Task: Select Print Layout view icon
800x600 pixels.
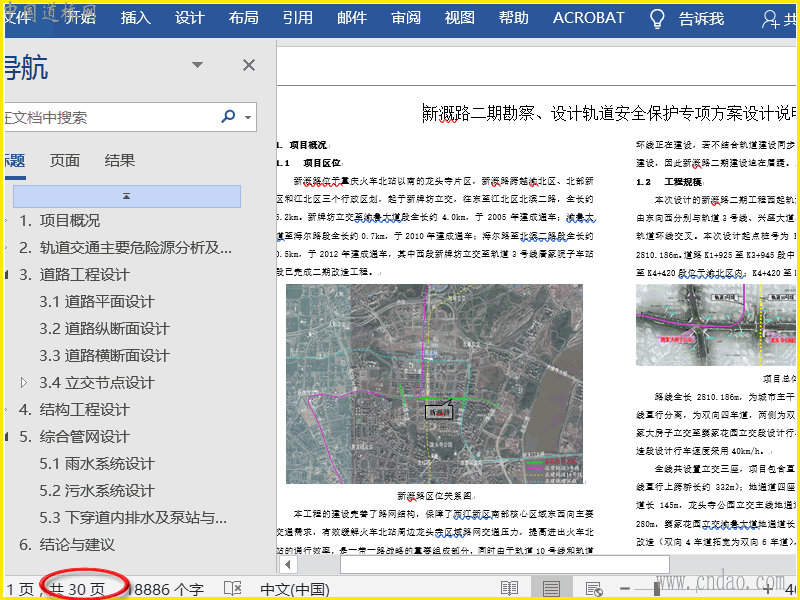Action: [x=551, y=589]
